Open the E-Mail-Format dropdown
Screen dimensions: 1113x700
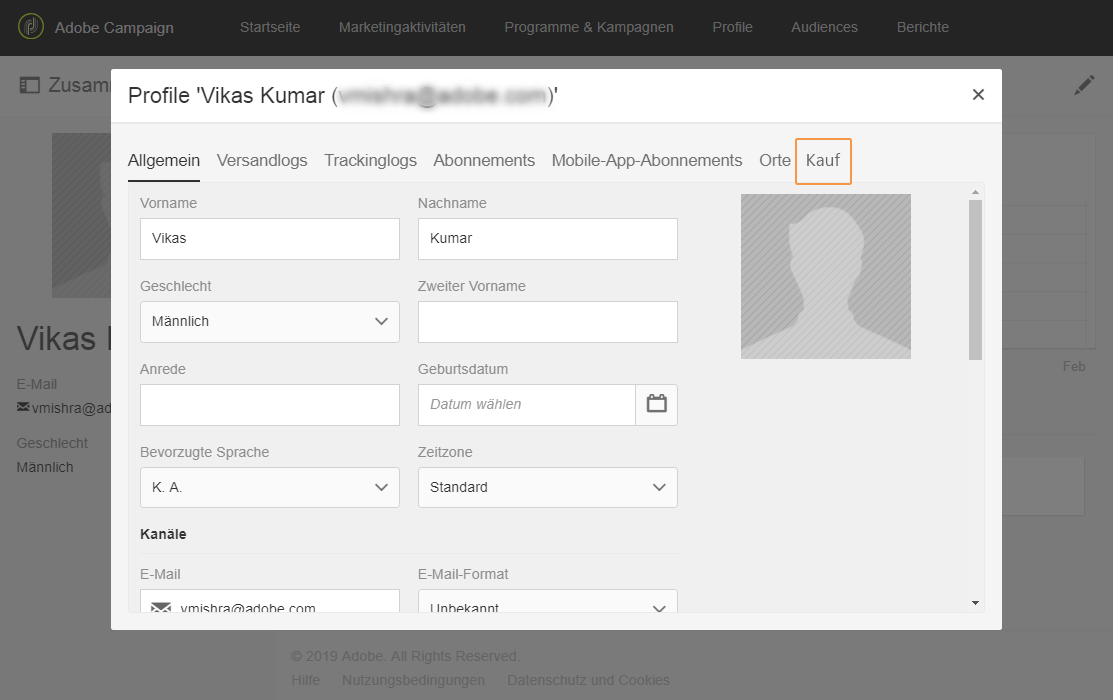click(x=658, y=607)
